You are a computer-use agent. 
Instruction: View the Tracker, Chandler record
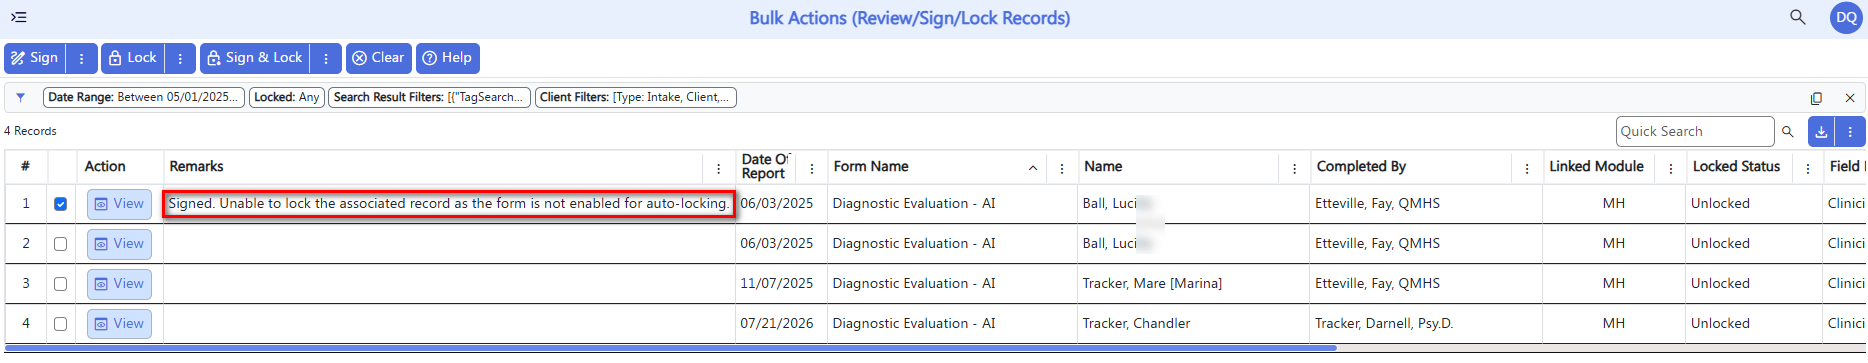click(119, 324)
